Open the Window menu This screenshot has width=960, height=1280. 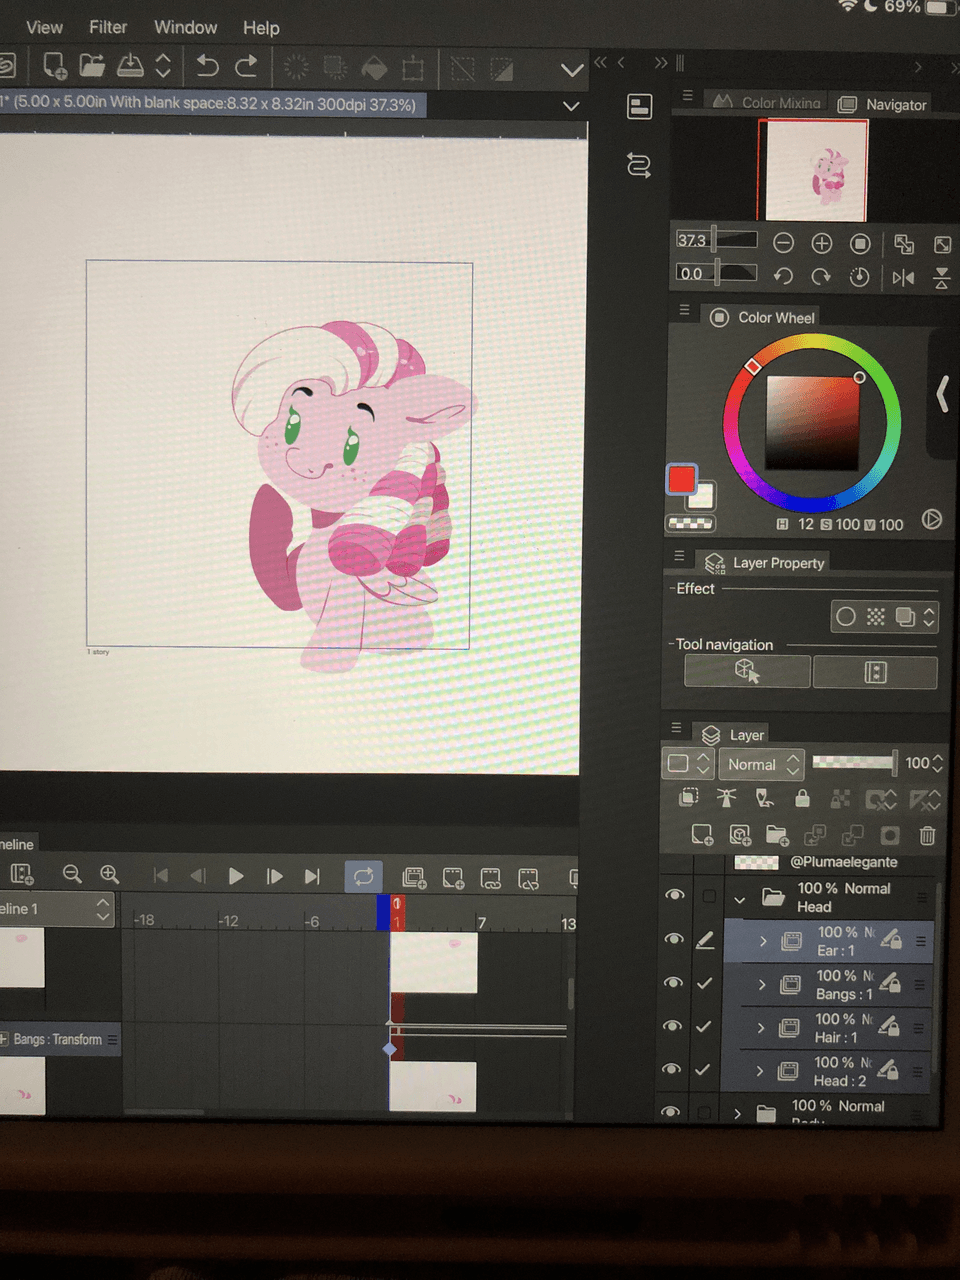[x=185, y=27]
